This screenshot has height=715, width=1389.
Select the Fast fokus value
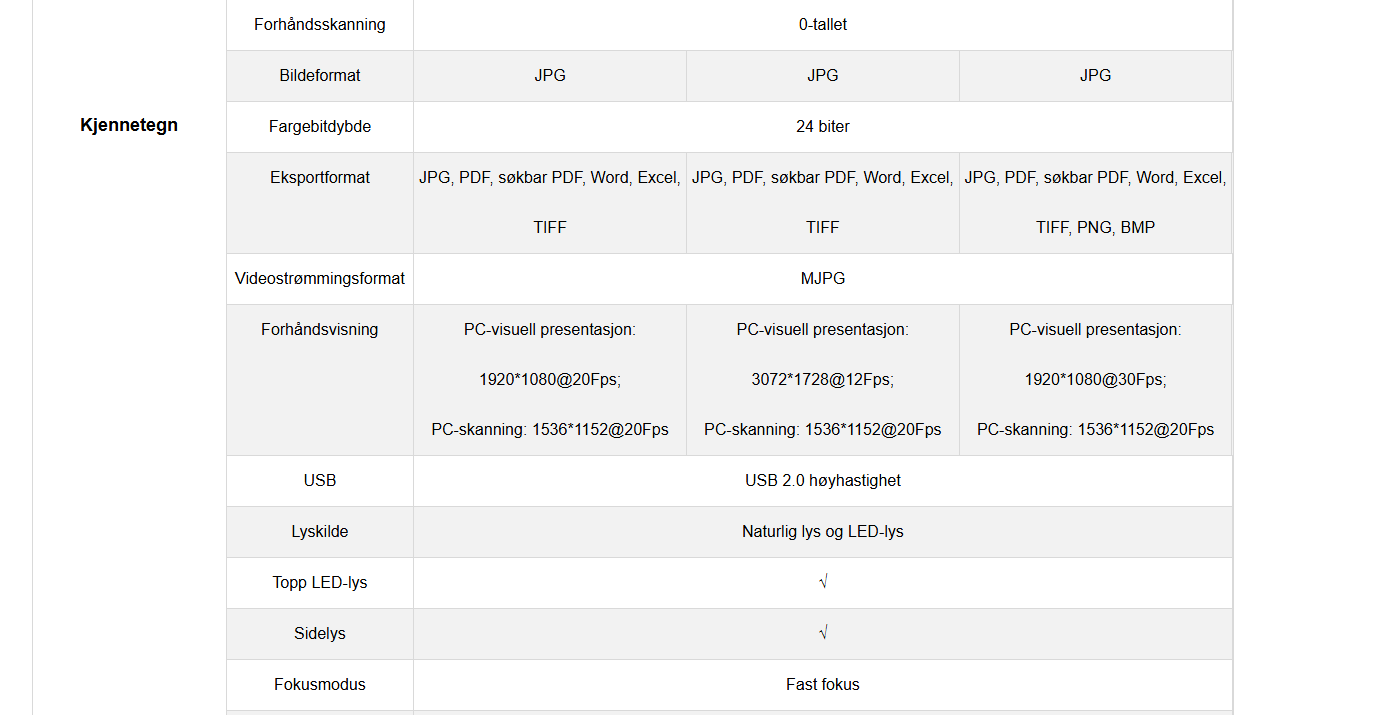tap(822, 684)
